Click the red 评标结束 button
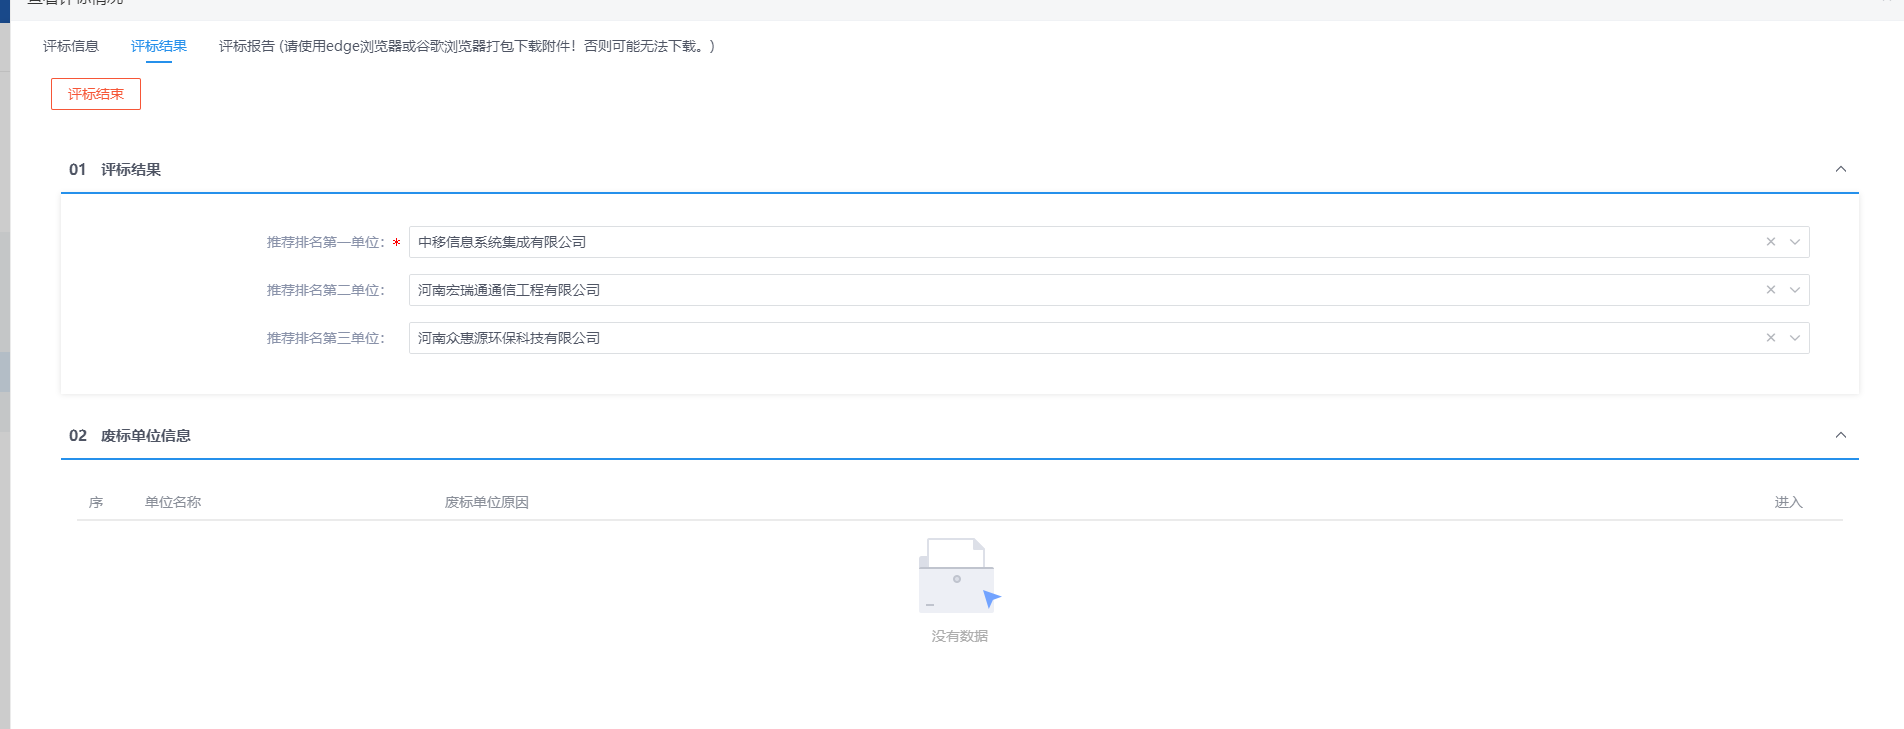The height and width of the screenshot is (729, 1904). point(96,94)
